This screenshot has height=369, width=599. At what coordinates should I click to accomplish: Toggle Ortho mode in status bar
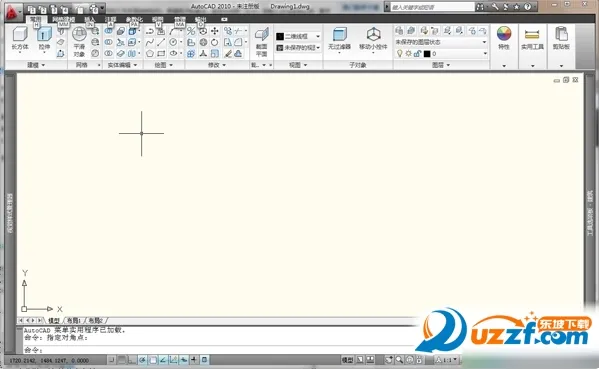pos(132,359)
